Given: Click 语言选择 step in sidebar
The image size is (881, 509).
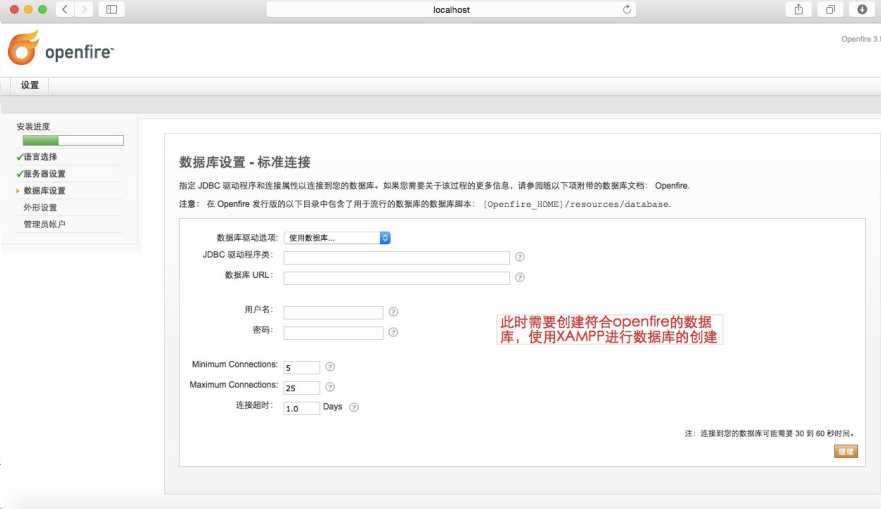Looking at the screenshot, I should coord(40,157).
